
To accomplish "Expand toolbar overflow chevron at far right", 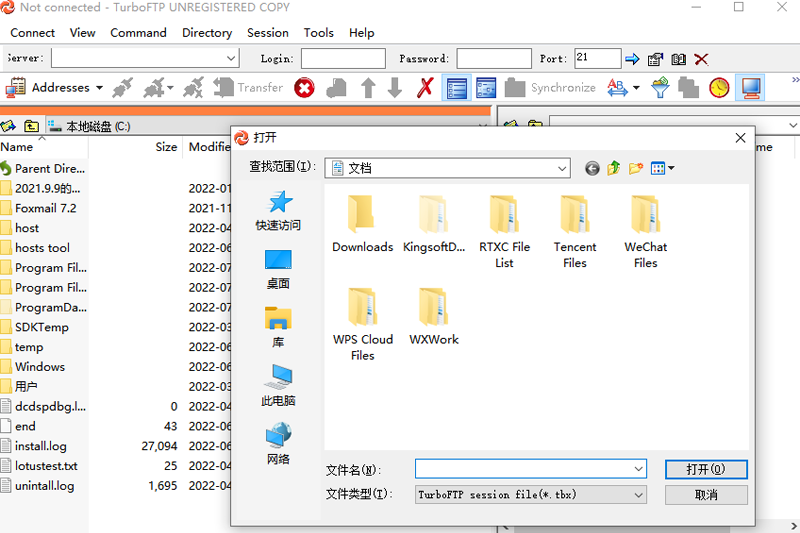I will click(795, 80).
